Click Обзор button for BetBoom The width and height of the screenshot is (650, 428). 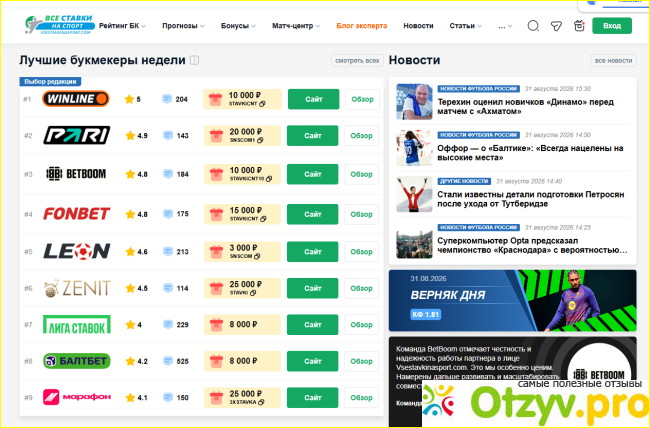pyautogui.click(x=361, y=174)
